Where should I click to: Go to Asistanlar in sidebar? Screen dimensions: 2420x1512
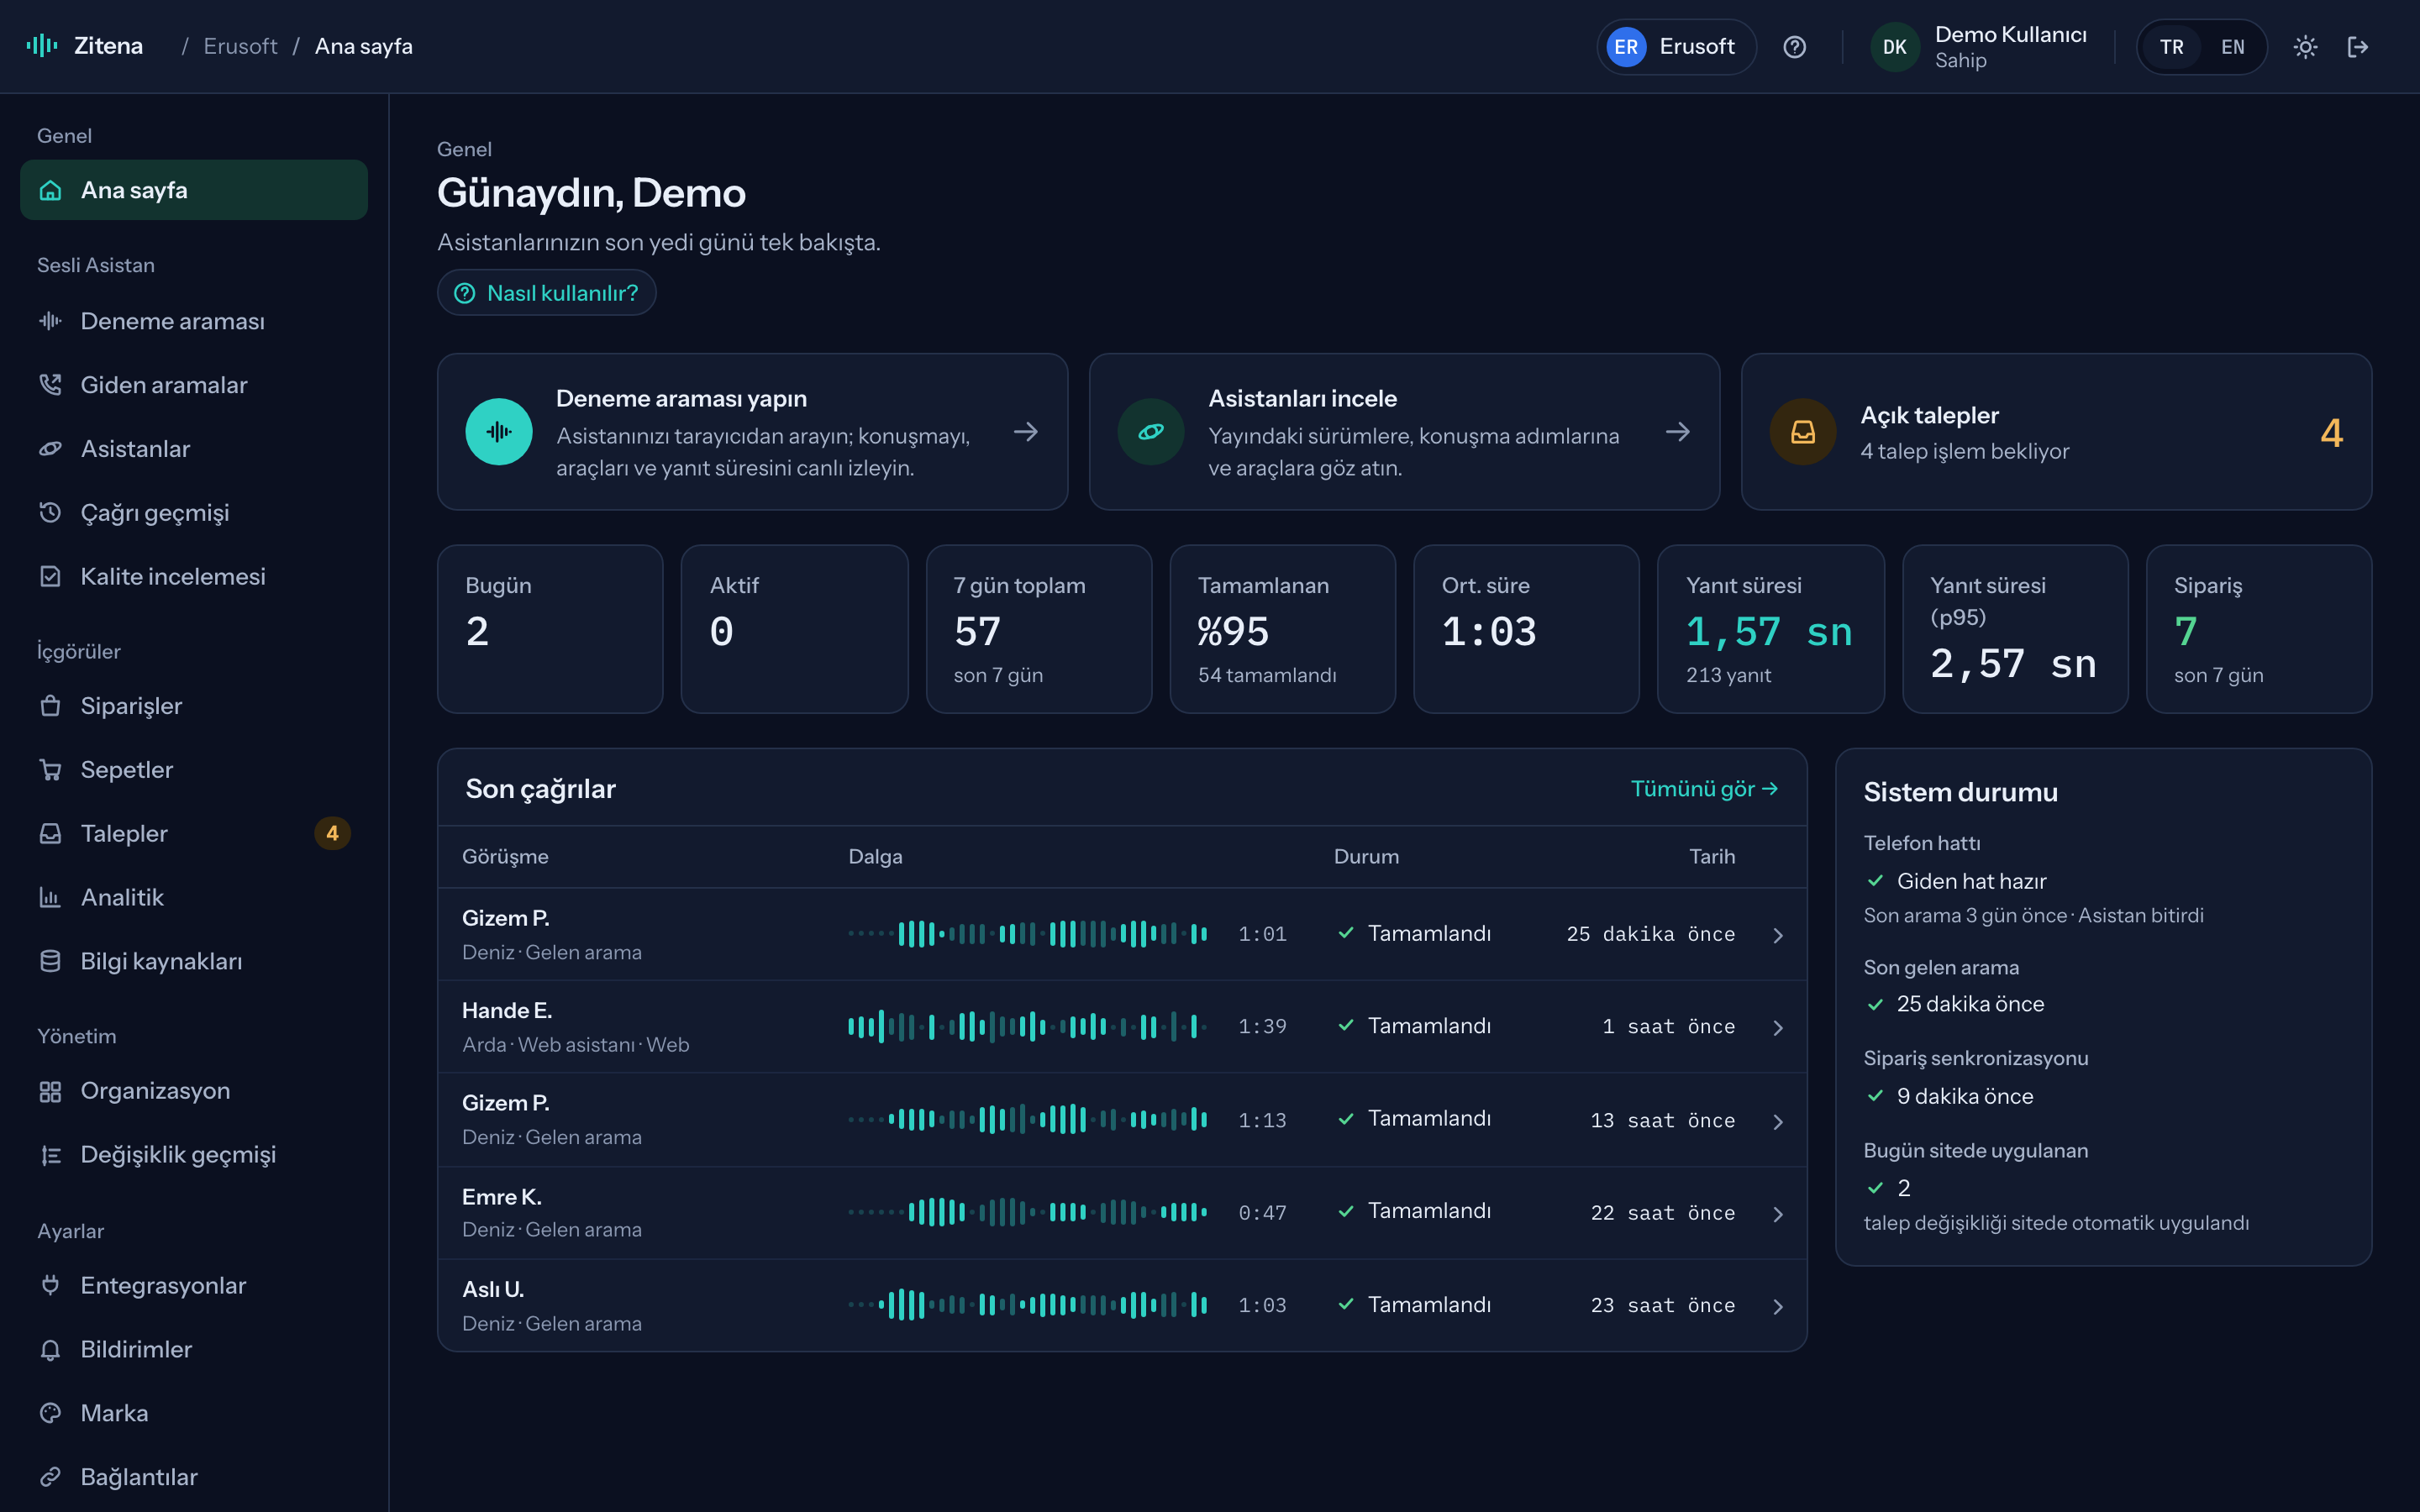coord(194,449)
